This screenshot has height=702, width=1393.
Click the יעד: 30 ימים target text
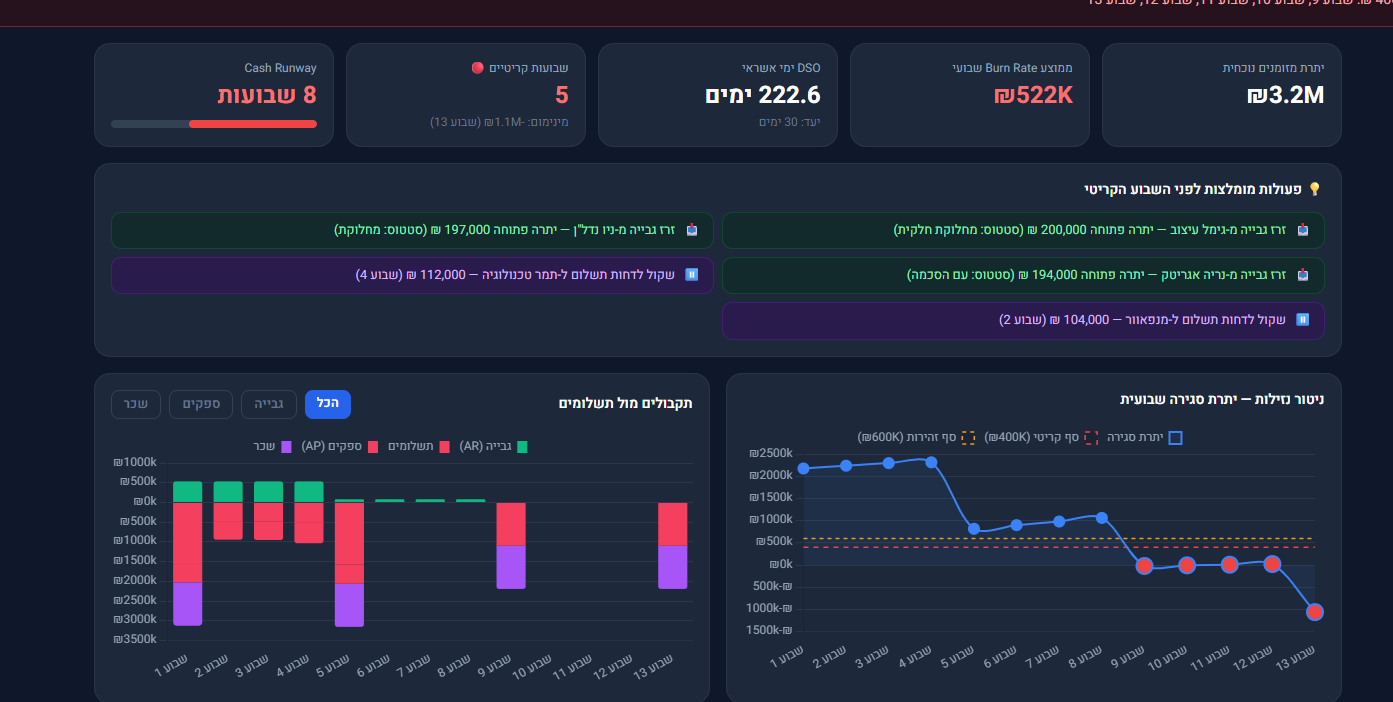click(x=790, y=122)
